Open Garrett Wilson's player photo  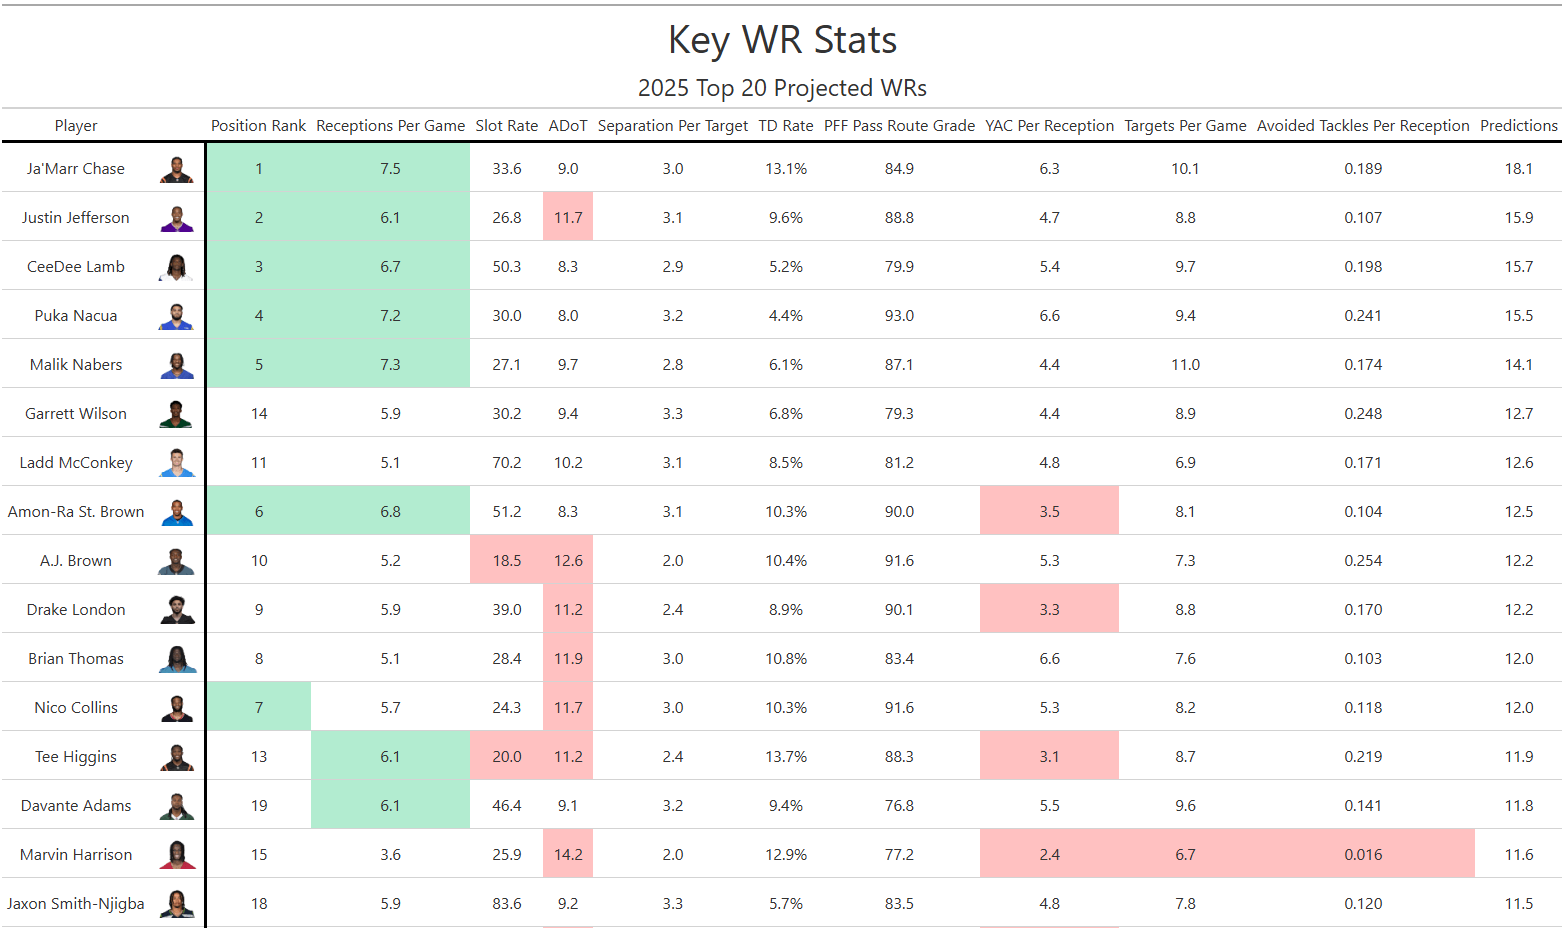[177, 414]
